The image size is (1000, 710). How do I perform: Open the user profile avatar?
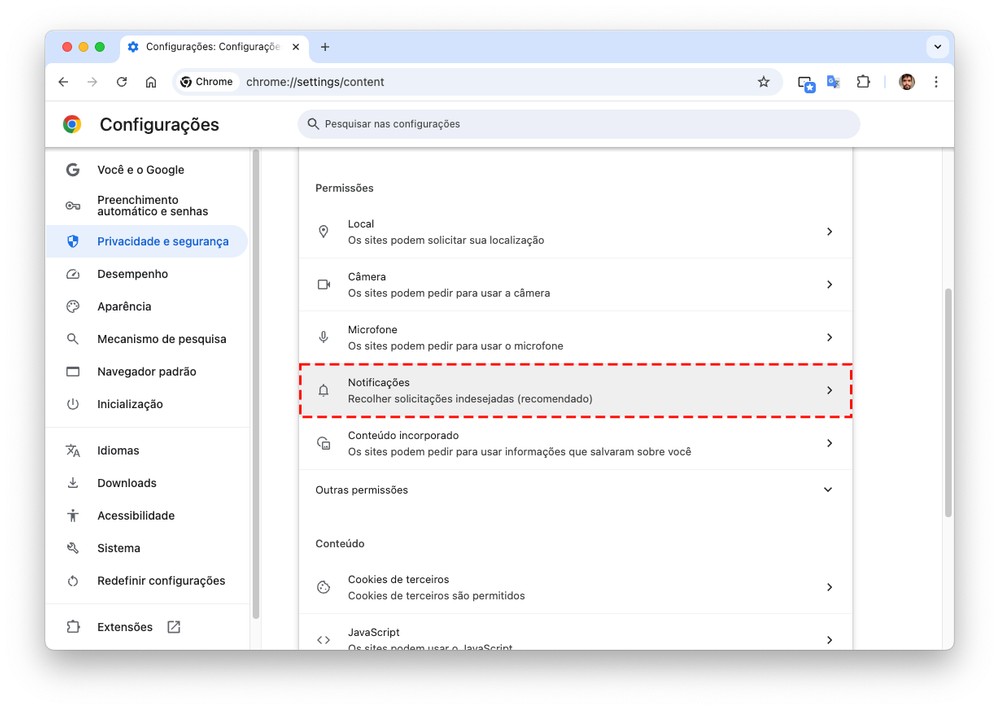[906, 82]
